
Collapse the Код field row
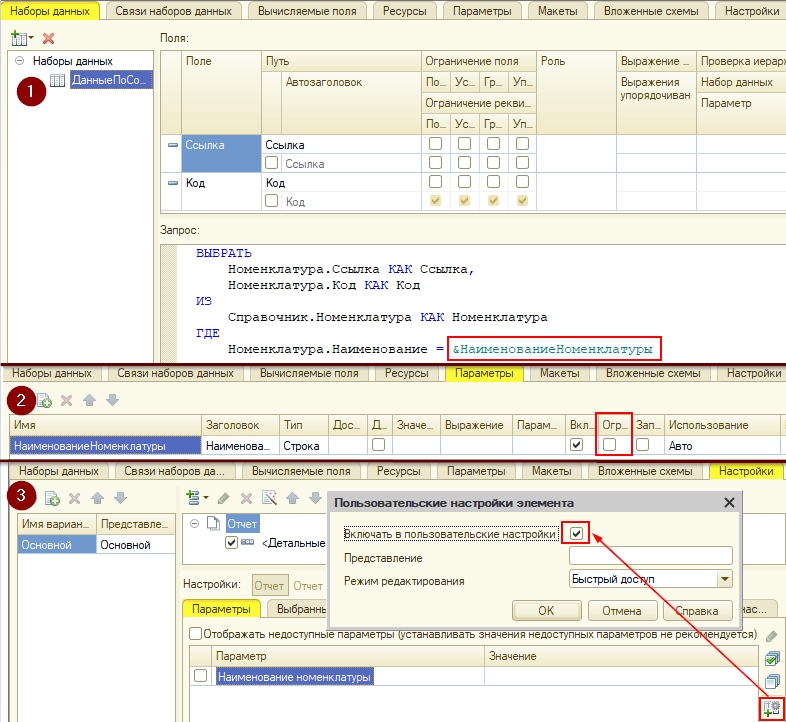(x=173, y=183)
